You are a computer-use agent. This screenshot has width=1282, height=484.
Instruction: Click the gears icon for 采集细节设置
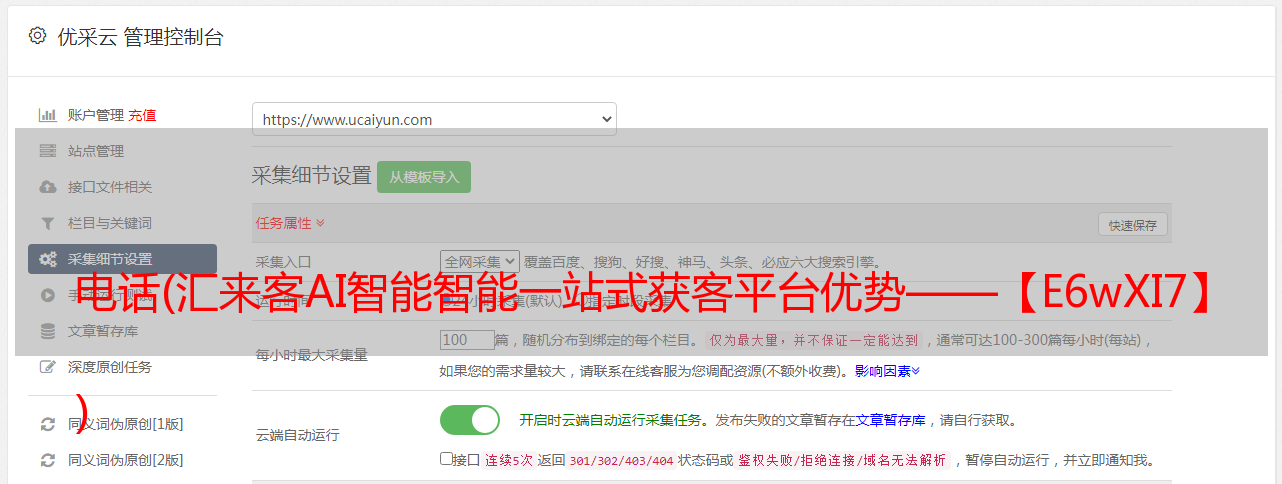pos(47,259)
